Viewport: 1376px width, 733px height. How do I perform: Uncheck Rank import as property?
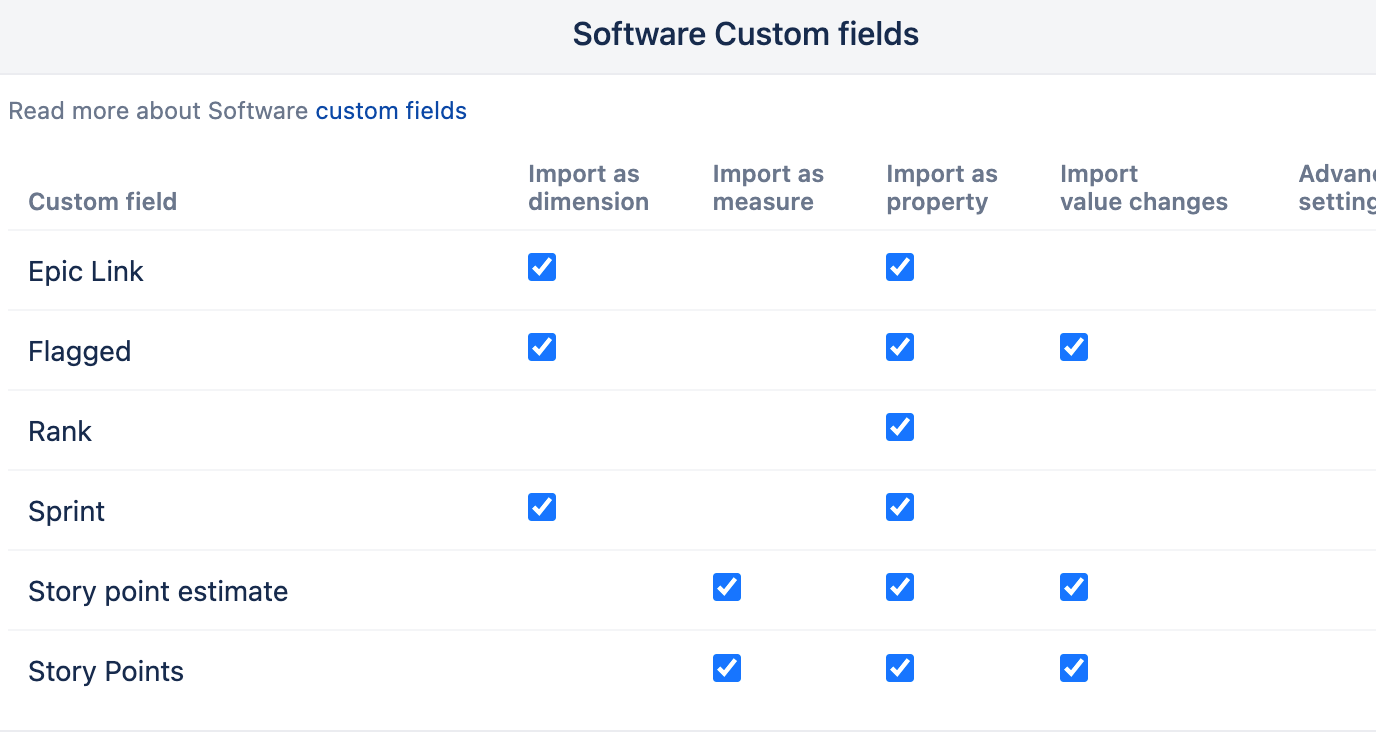click(900, 427)
